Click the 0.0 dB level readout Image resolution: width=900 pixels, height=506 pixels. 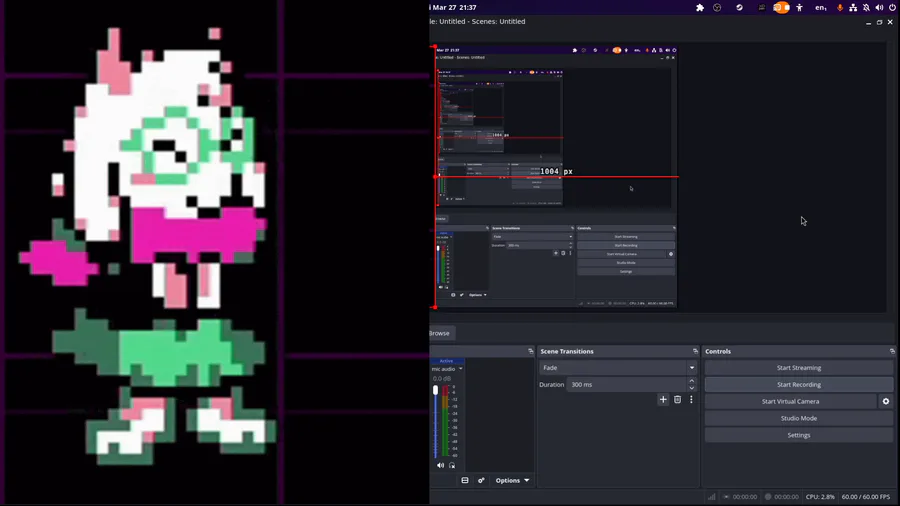(x=442, y=379)
